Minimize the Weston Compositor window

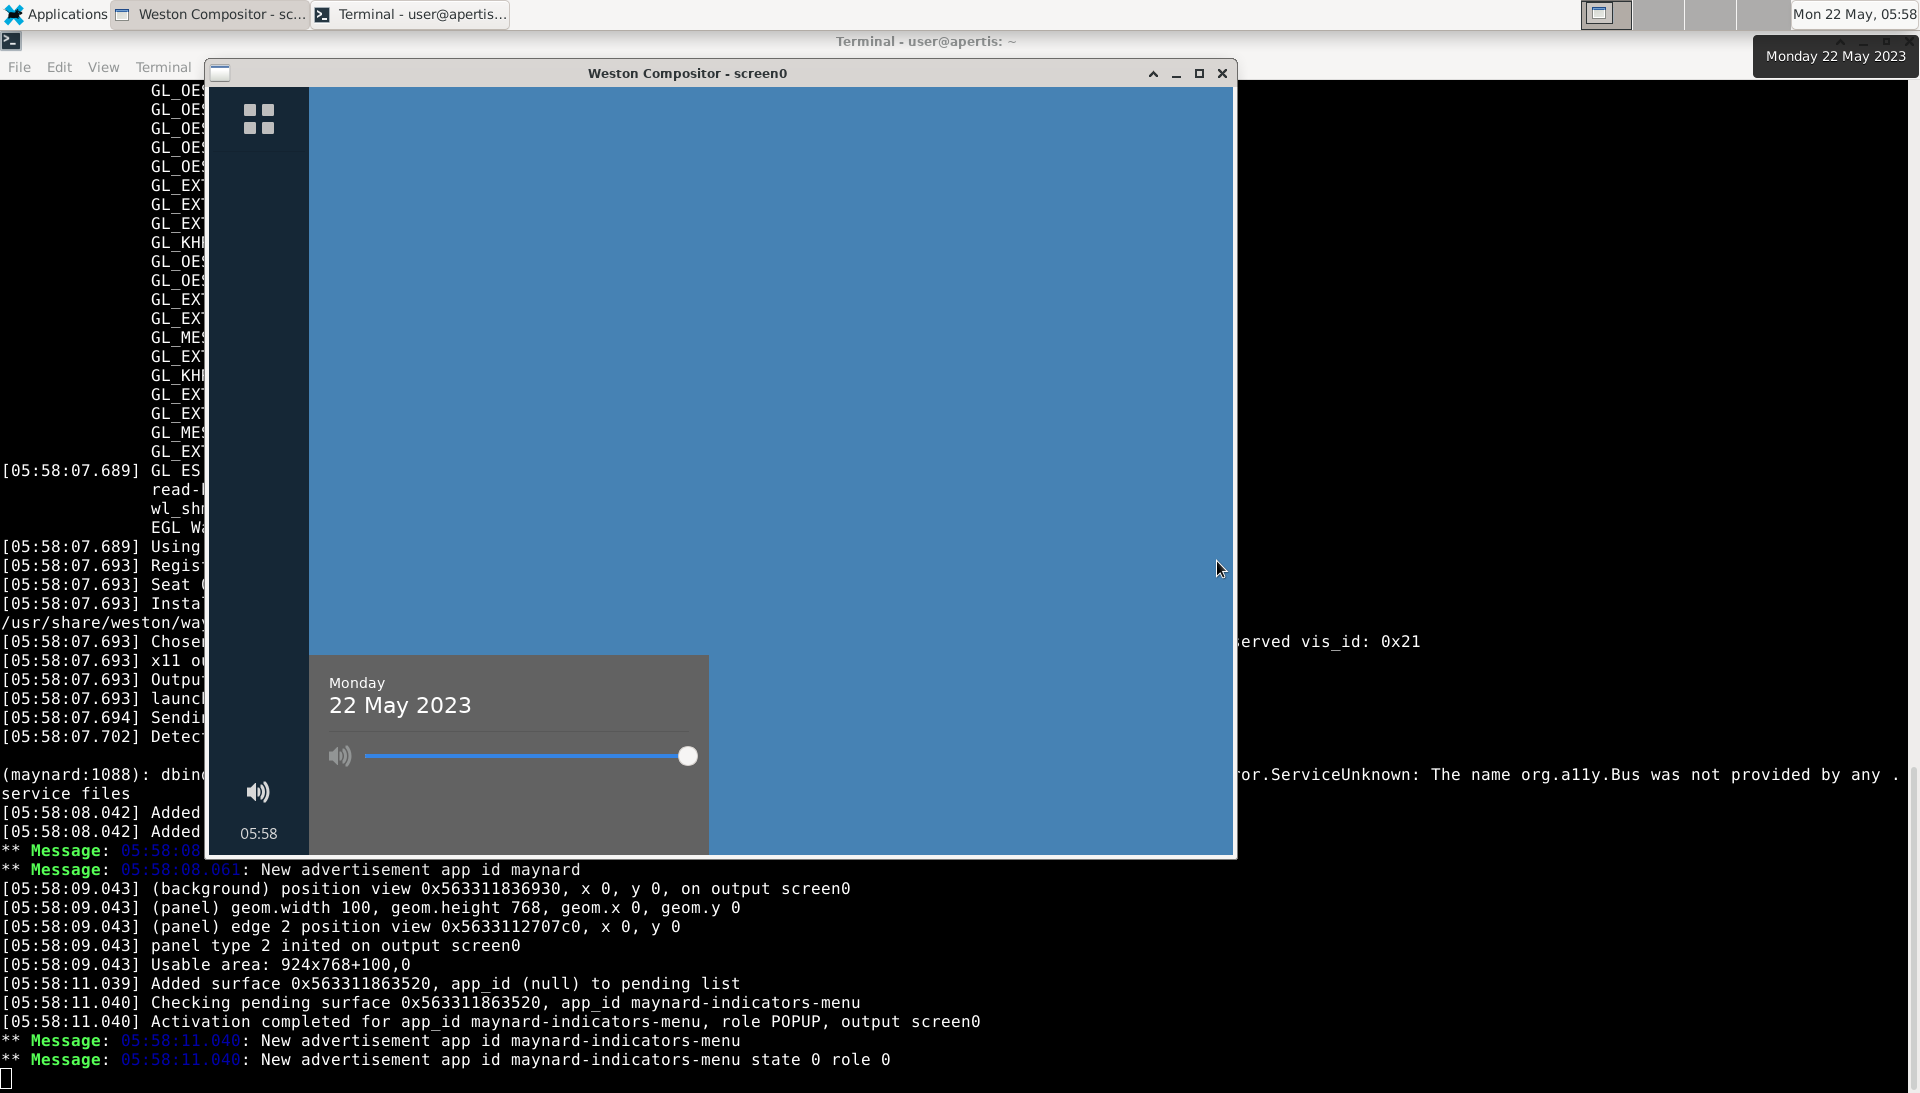coord(1176,73)
